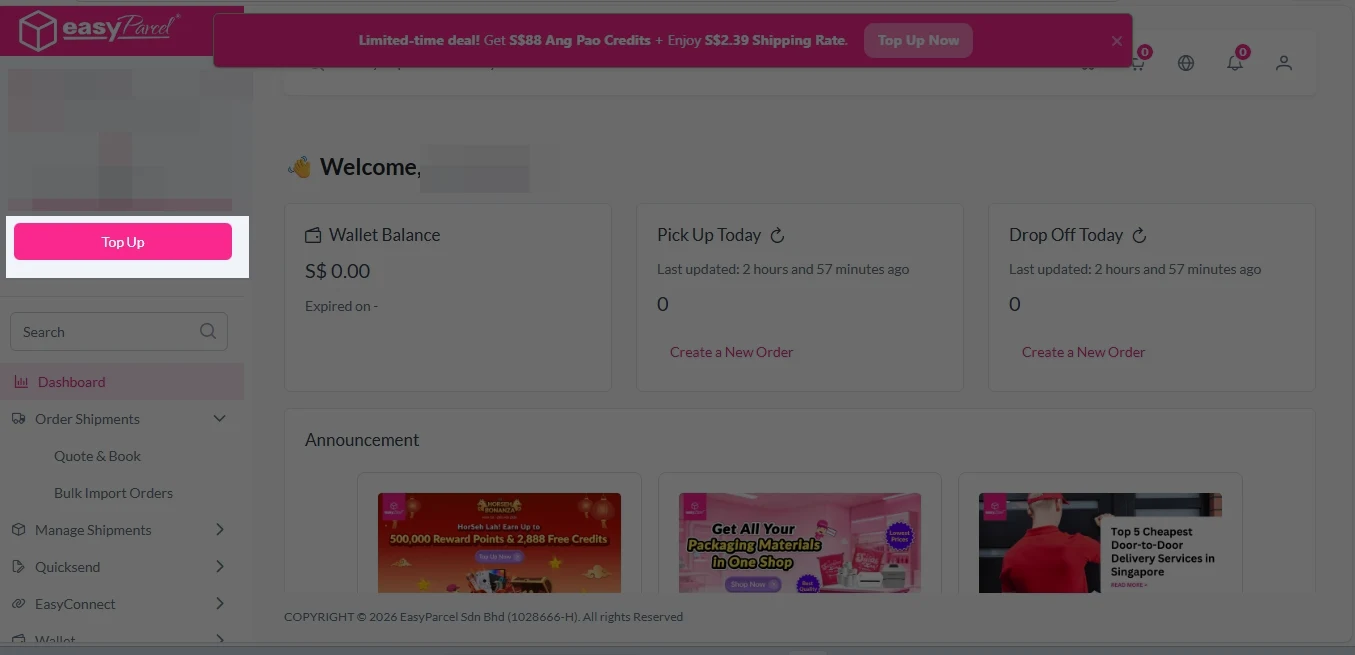Click the search magnifier icon in sidebar

[x=208, y=332]
